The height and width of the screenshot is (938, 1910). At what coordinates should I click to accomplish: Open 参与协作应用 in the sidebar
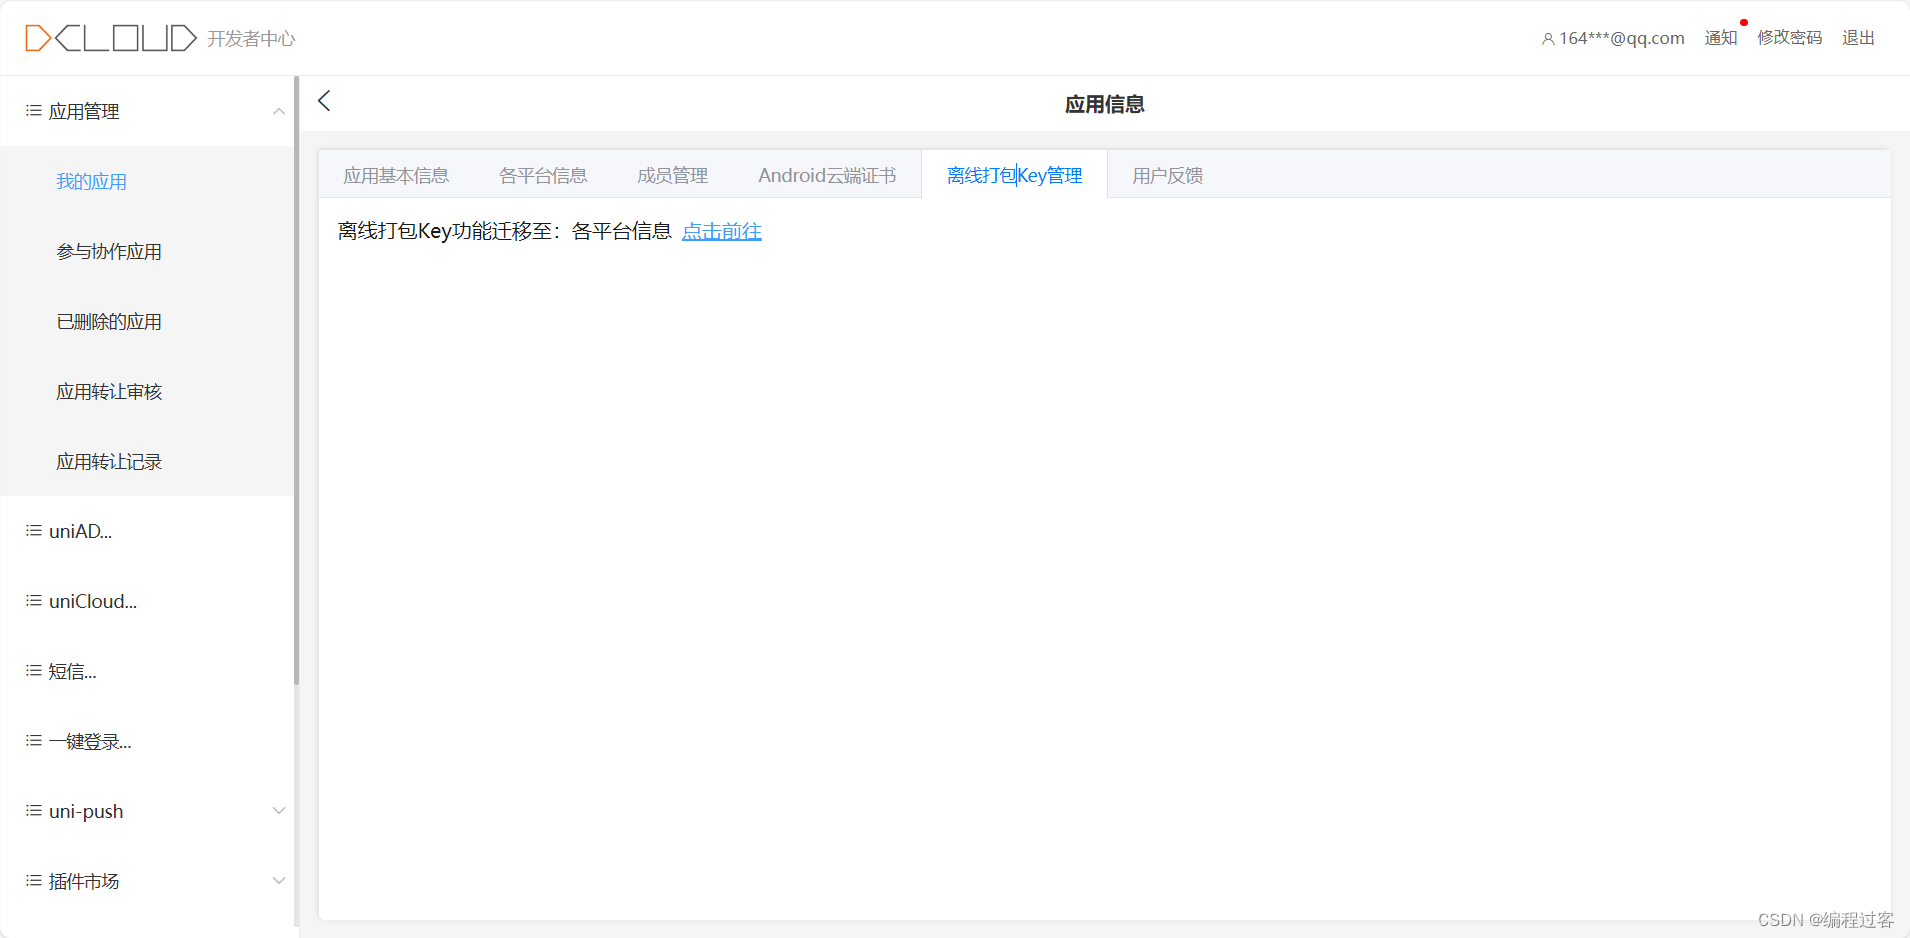109,251
